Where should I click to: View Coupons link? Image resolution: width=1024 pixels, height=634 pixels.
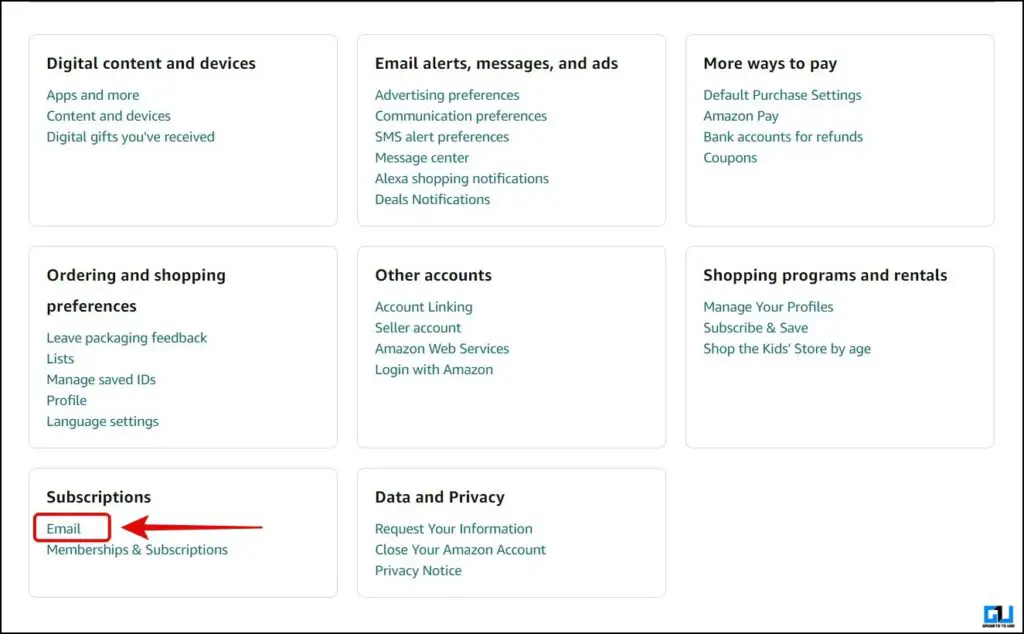pos(730,158)
